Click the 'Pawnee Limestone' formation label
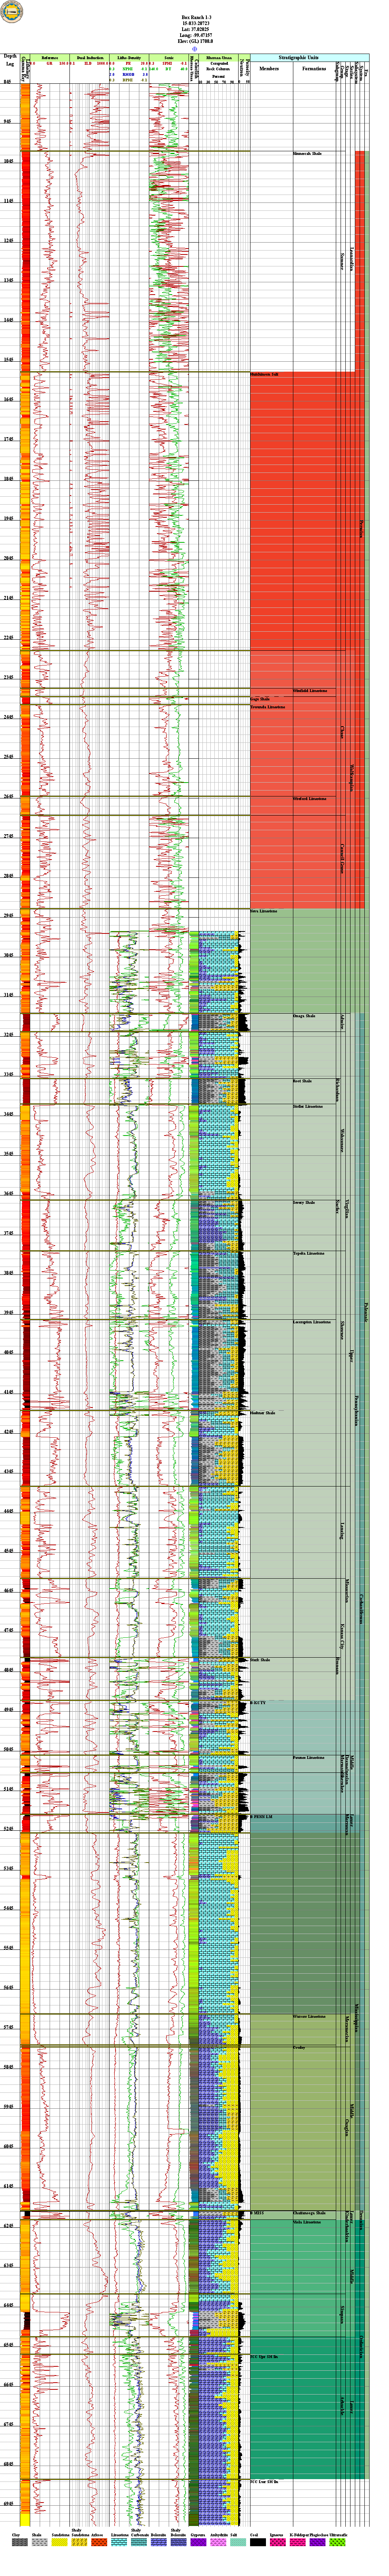 click(x=309, y=1758)
